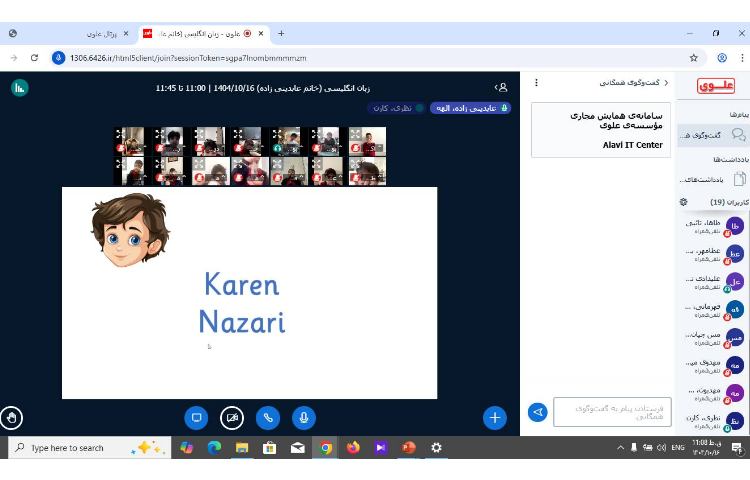Open the shared notes item in sidebar

pyautogui.click(x=714, y=179)
